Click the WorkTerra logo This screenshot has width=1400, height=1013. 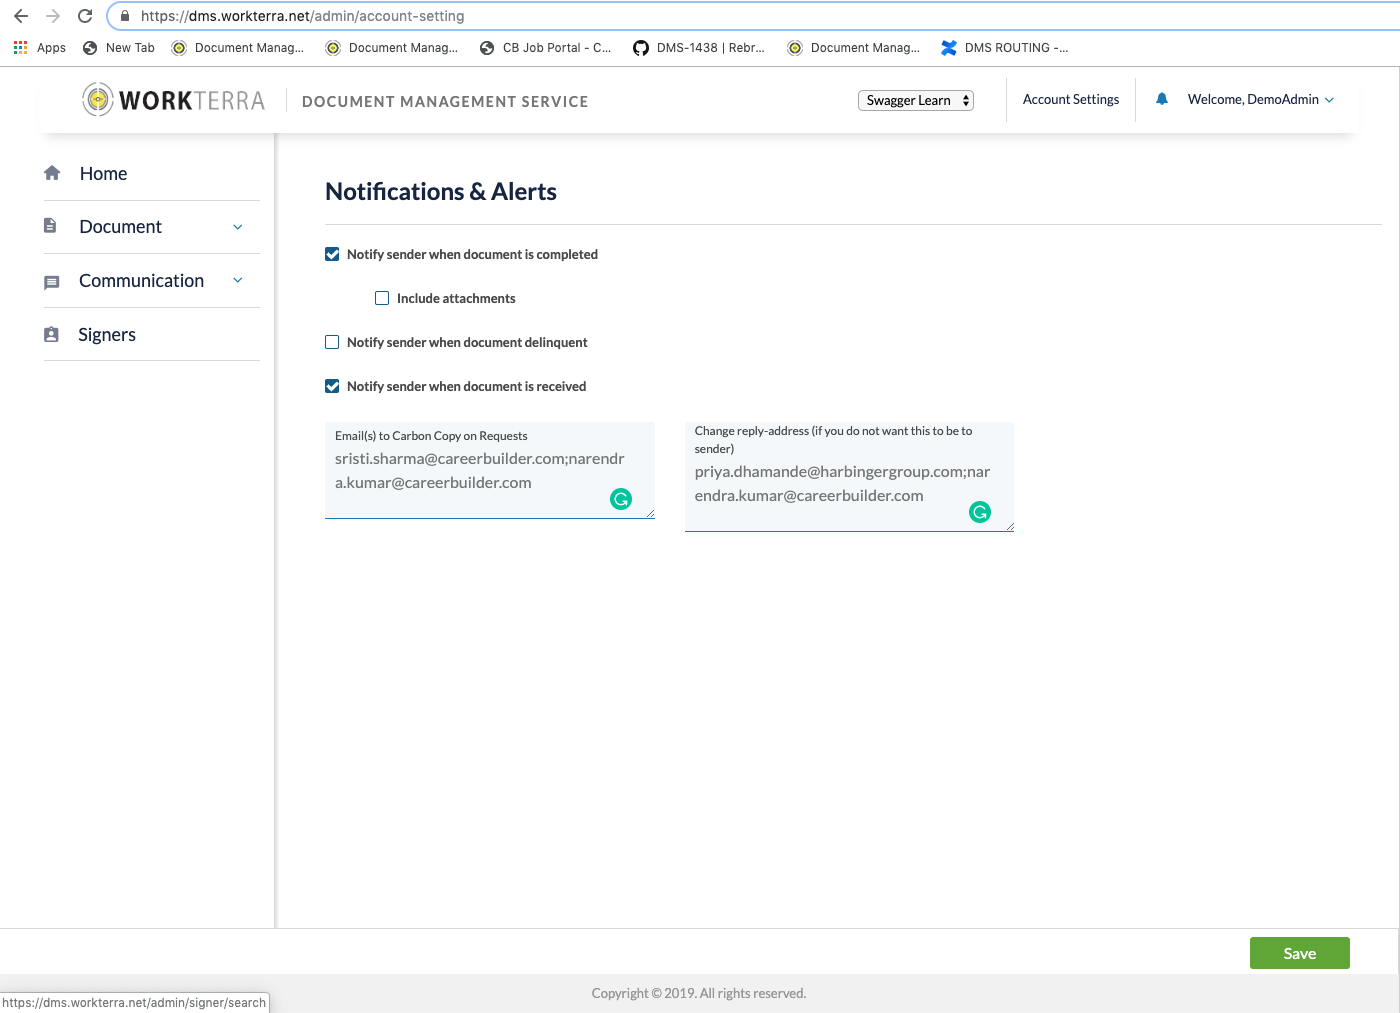click(173, 100)
